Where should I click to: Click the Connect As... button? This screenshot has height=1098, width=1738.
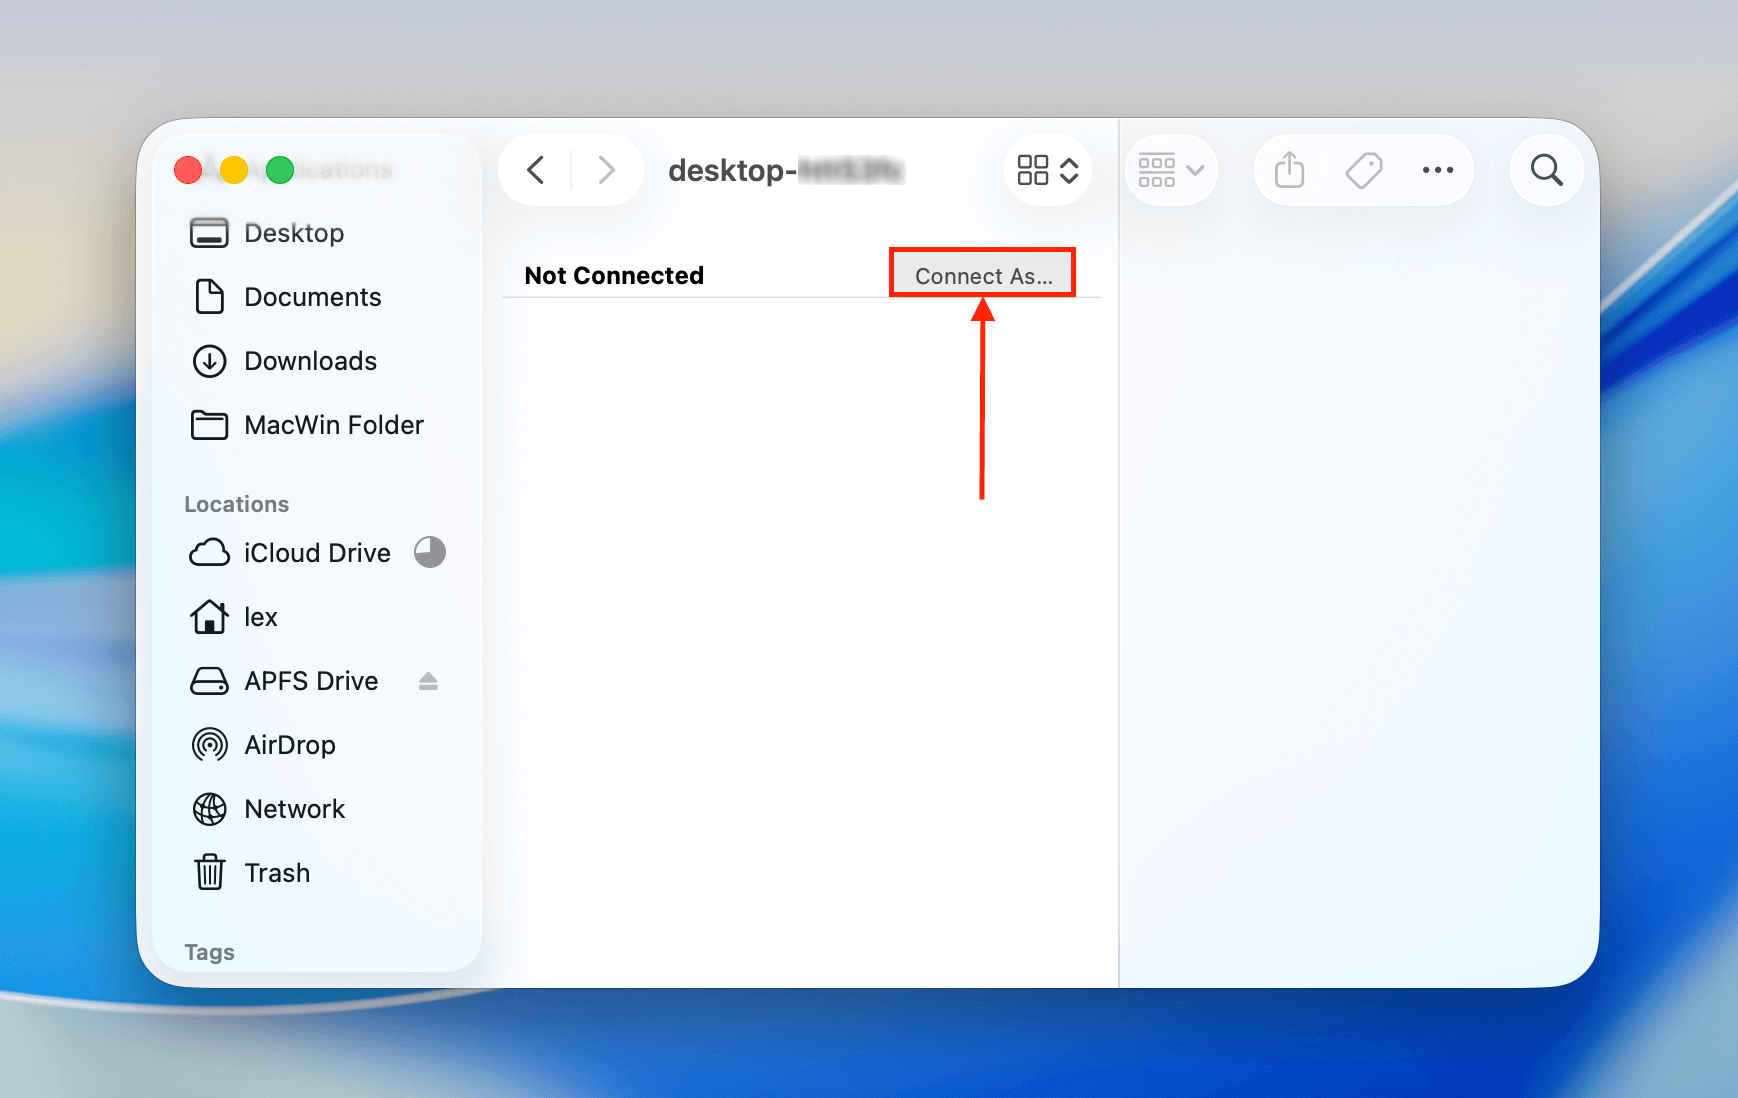click(982, 275)
